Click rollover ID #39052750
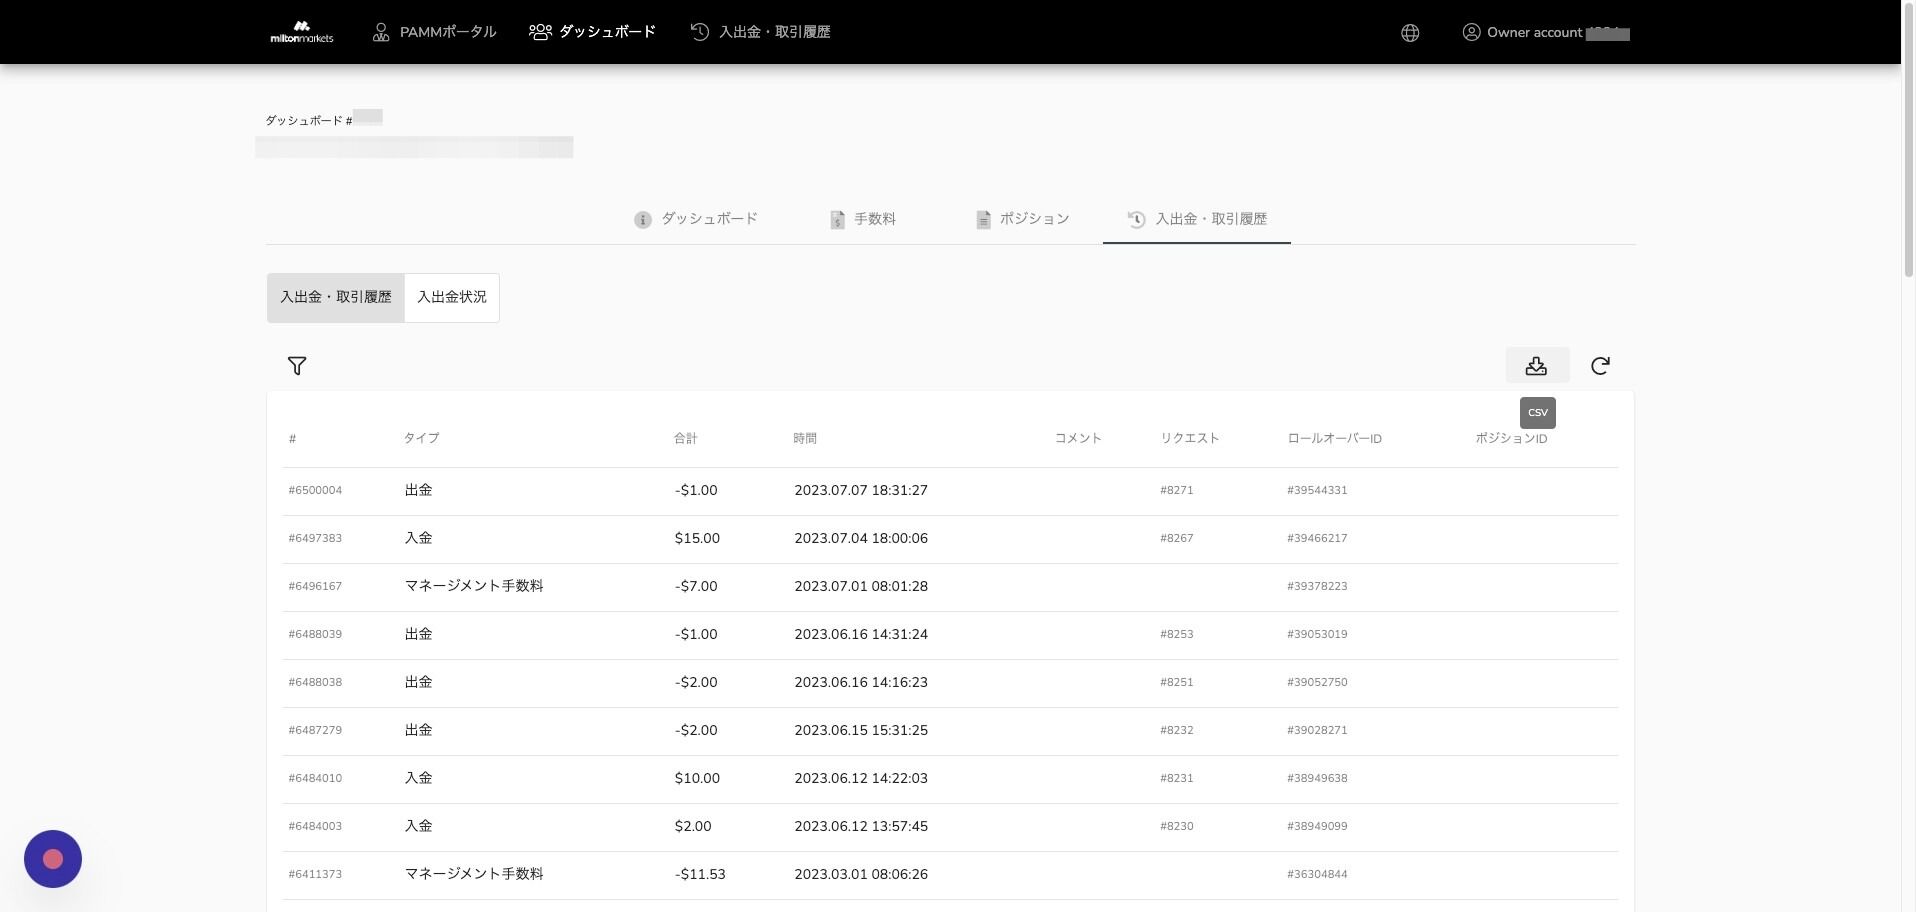Viewport: 1916px width, 912px height. pos(1317,682)
